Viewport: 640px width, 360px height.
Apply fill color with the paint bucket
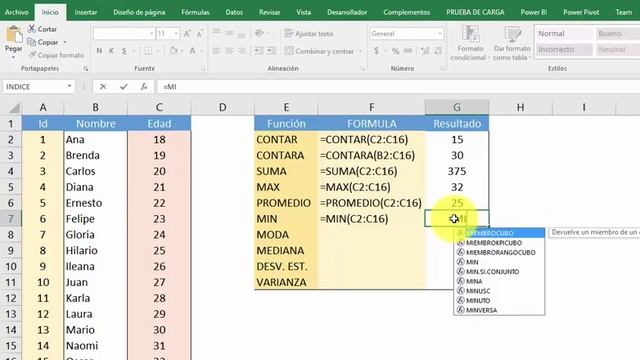(x=173, y=51)
